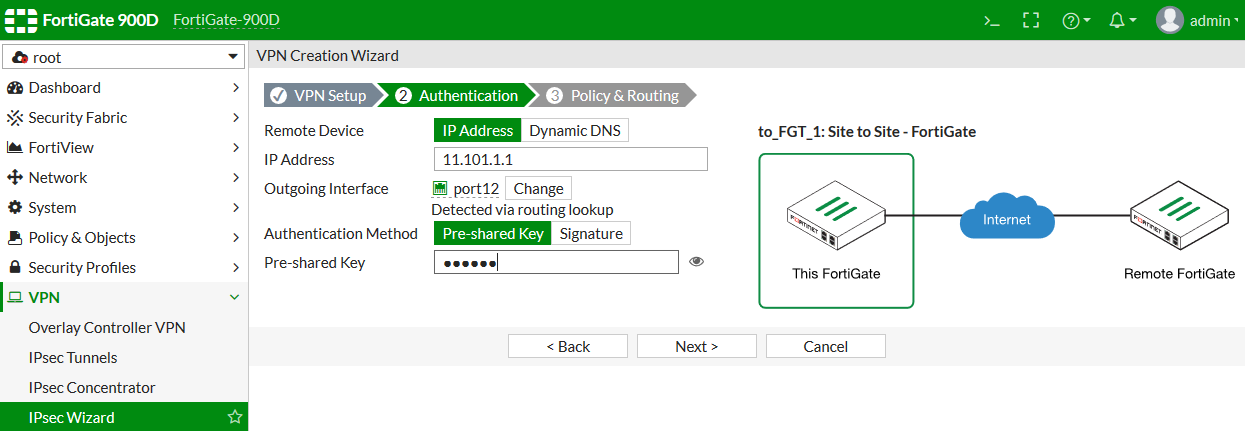Choose Signature authentication method
Screen dimensions: 1245x431
tap(591, 233)
